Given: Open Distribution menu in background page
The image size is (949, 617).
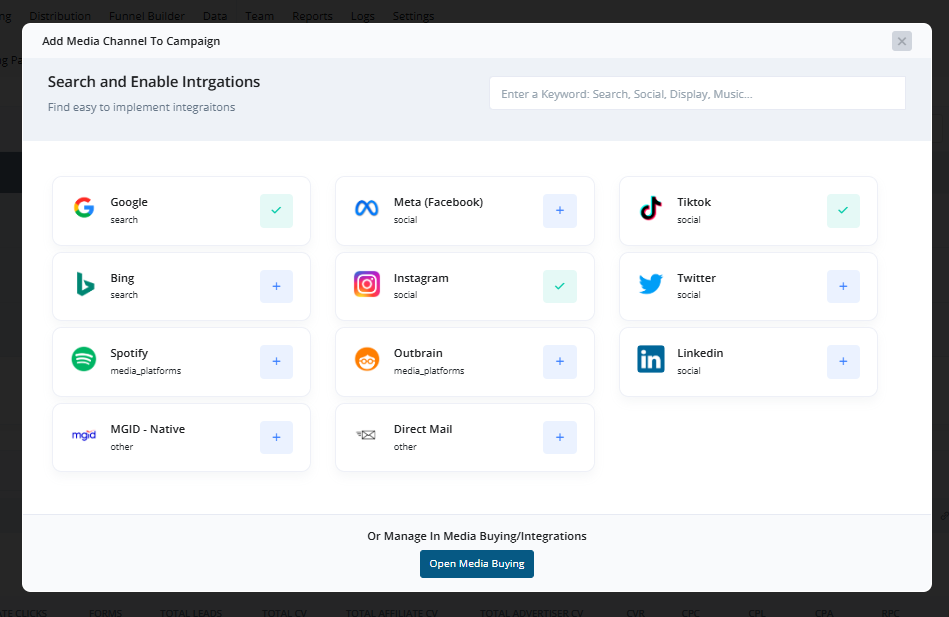Looking at the screenshot, I should point(60,16).
